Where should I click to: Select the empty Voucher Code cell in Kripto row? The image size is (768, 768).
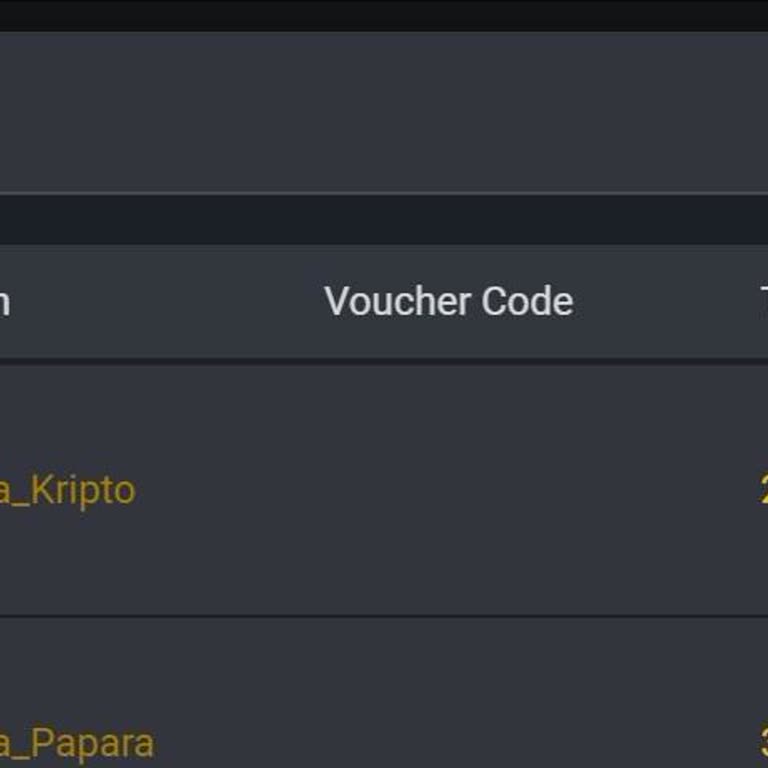coord(448,490)
